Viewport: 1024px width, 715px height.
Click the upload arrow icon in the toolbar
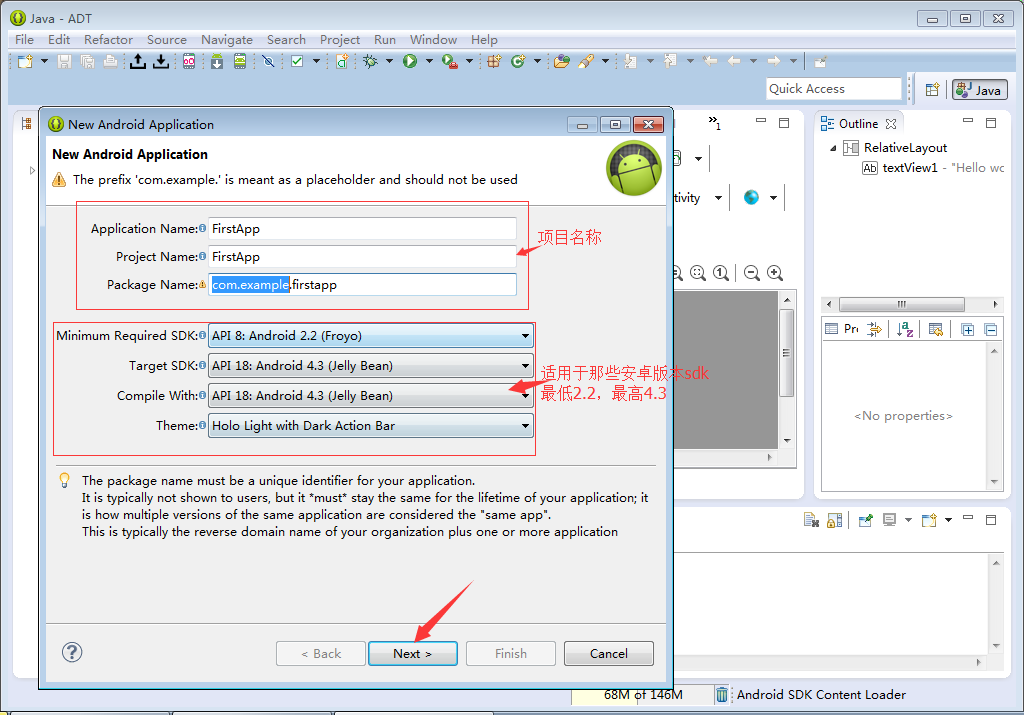pyautogui.click(x=138, y=62)
